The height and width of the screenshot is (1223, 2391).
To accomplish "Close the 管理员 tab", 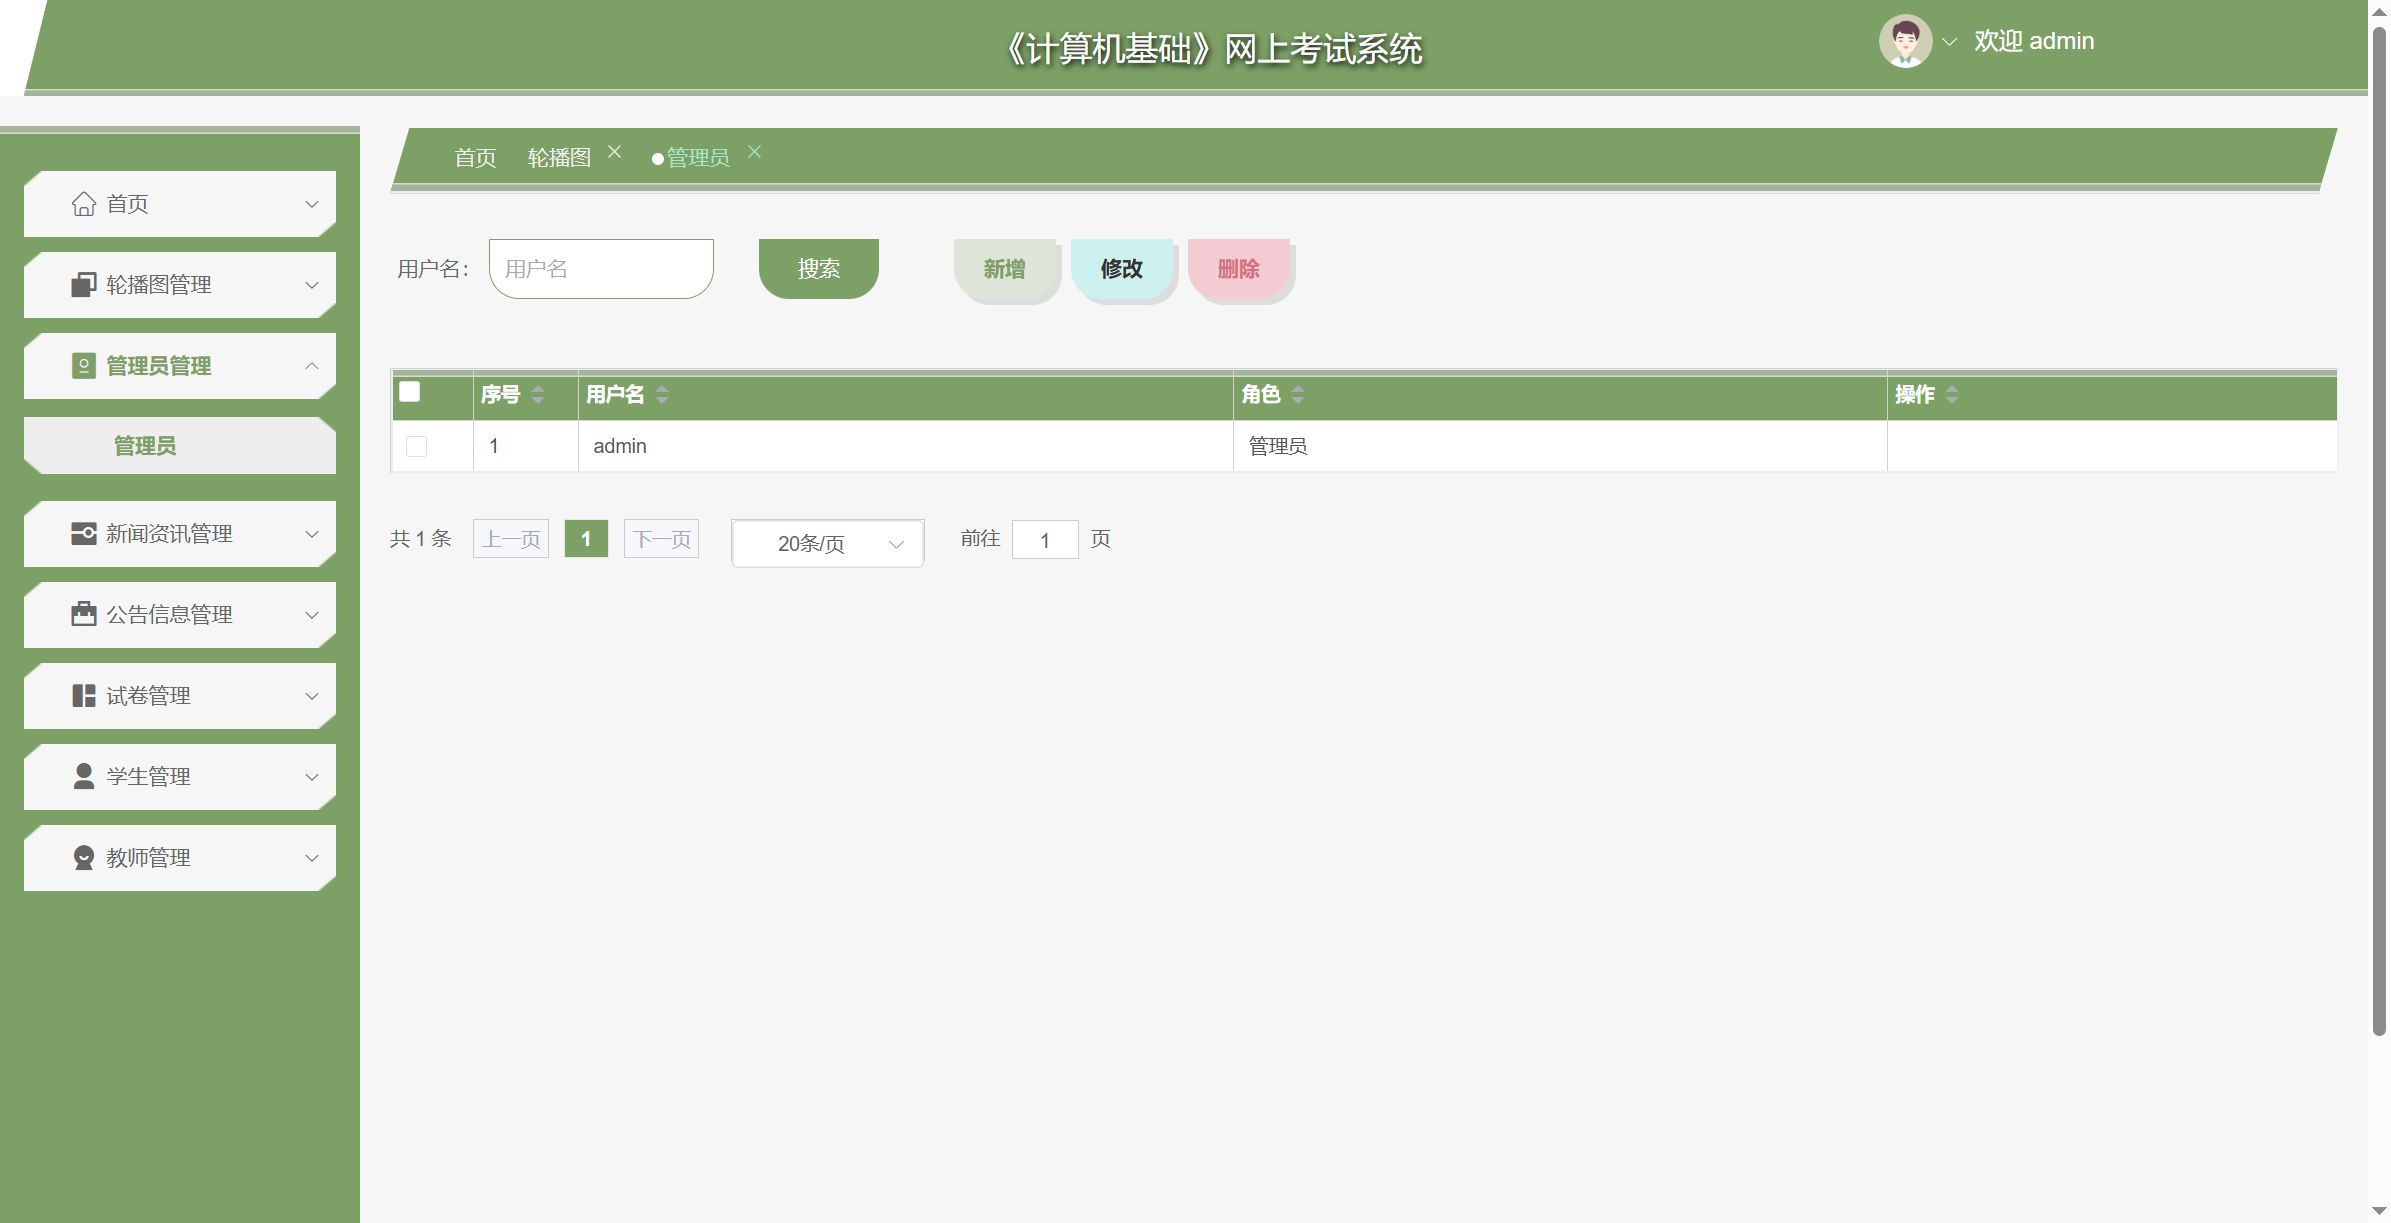I will pyautogui.click(x=755, y=152).
